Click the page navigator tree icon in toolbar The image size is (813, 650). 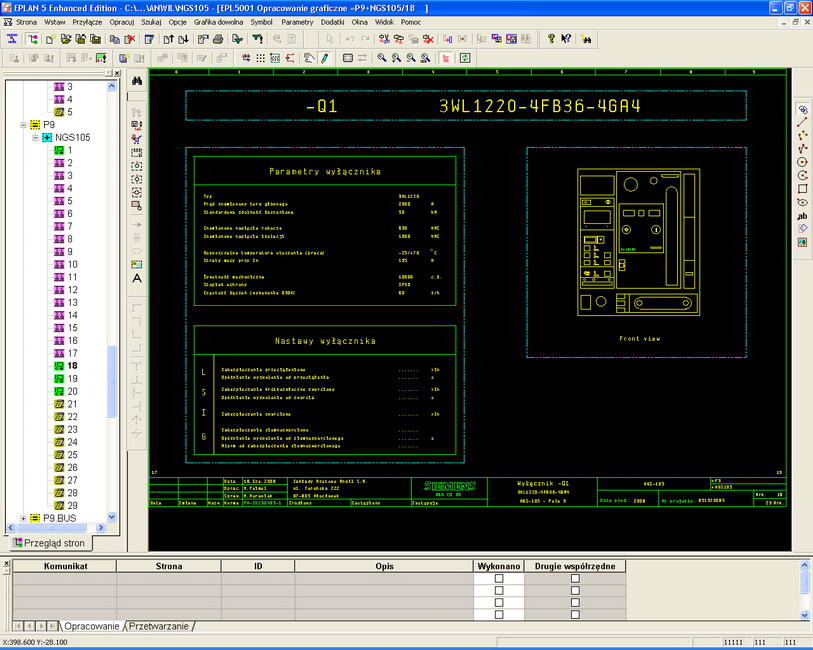click(x=33, y=39)
